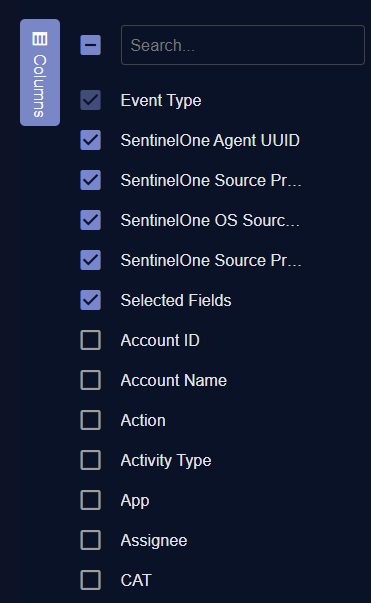Click the Columns panel icon

(x=40, y=39)
